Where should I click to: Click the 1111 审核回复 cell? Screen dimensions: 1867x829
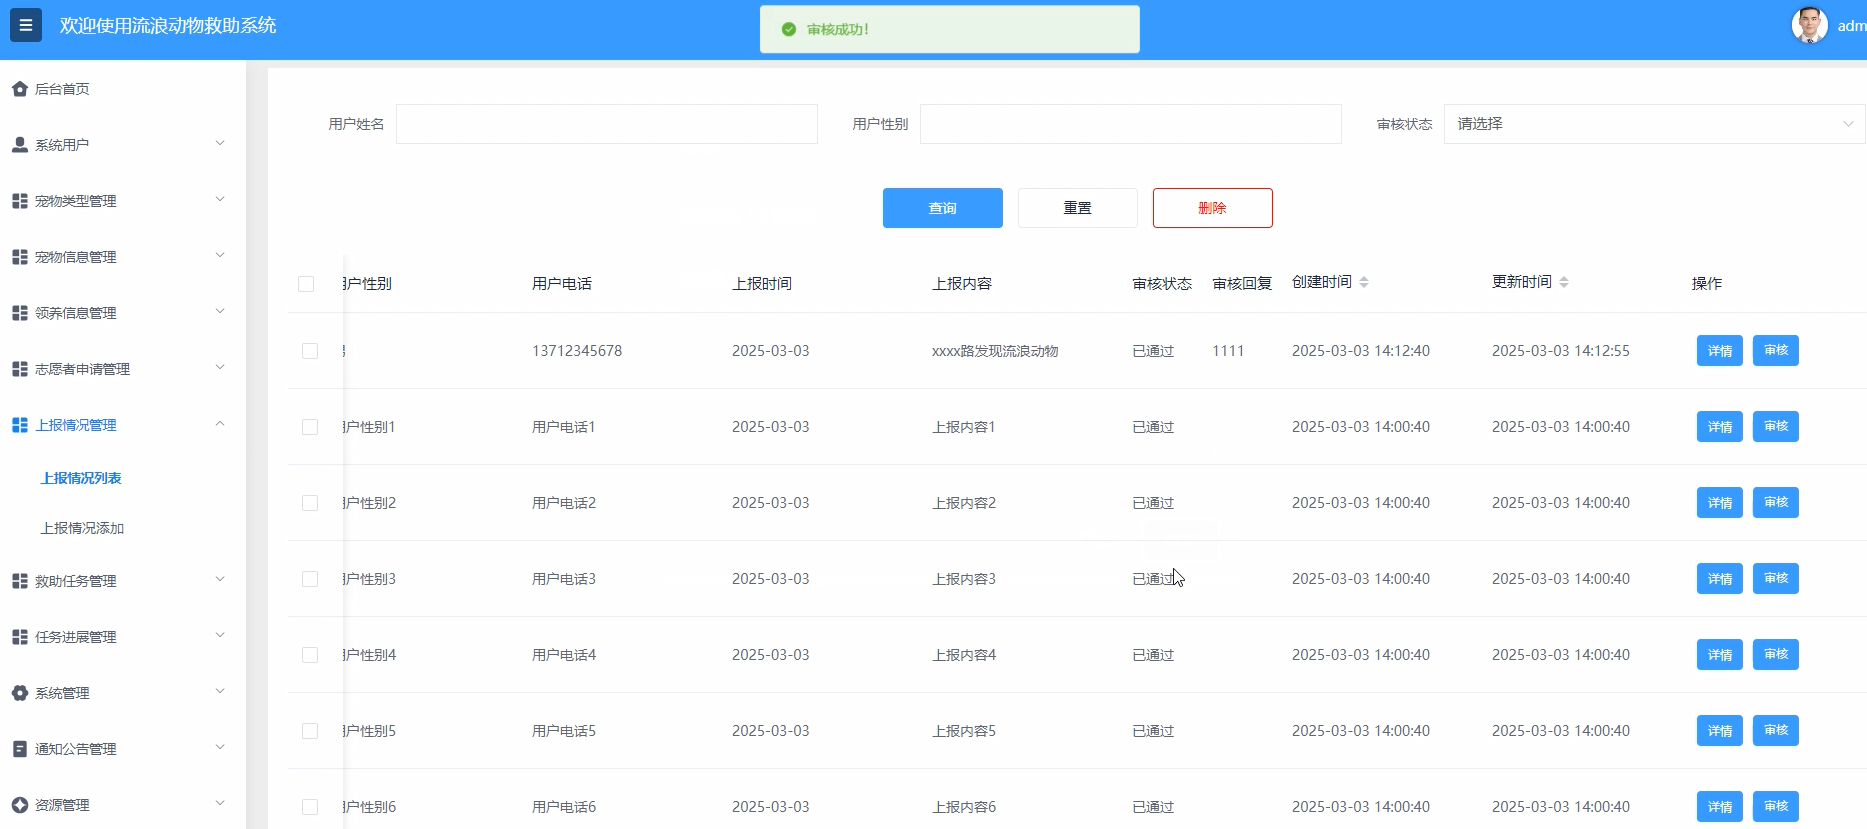(1228, 351)
